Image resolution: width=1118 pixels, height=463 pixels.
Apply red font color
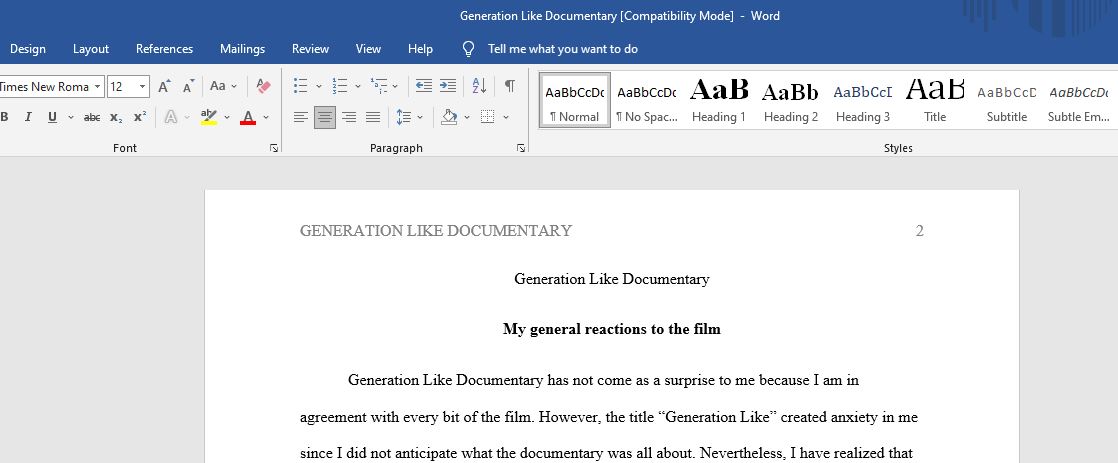[x=248, y=117]
